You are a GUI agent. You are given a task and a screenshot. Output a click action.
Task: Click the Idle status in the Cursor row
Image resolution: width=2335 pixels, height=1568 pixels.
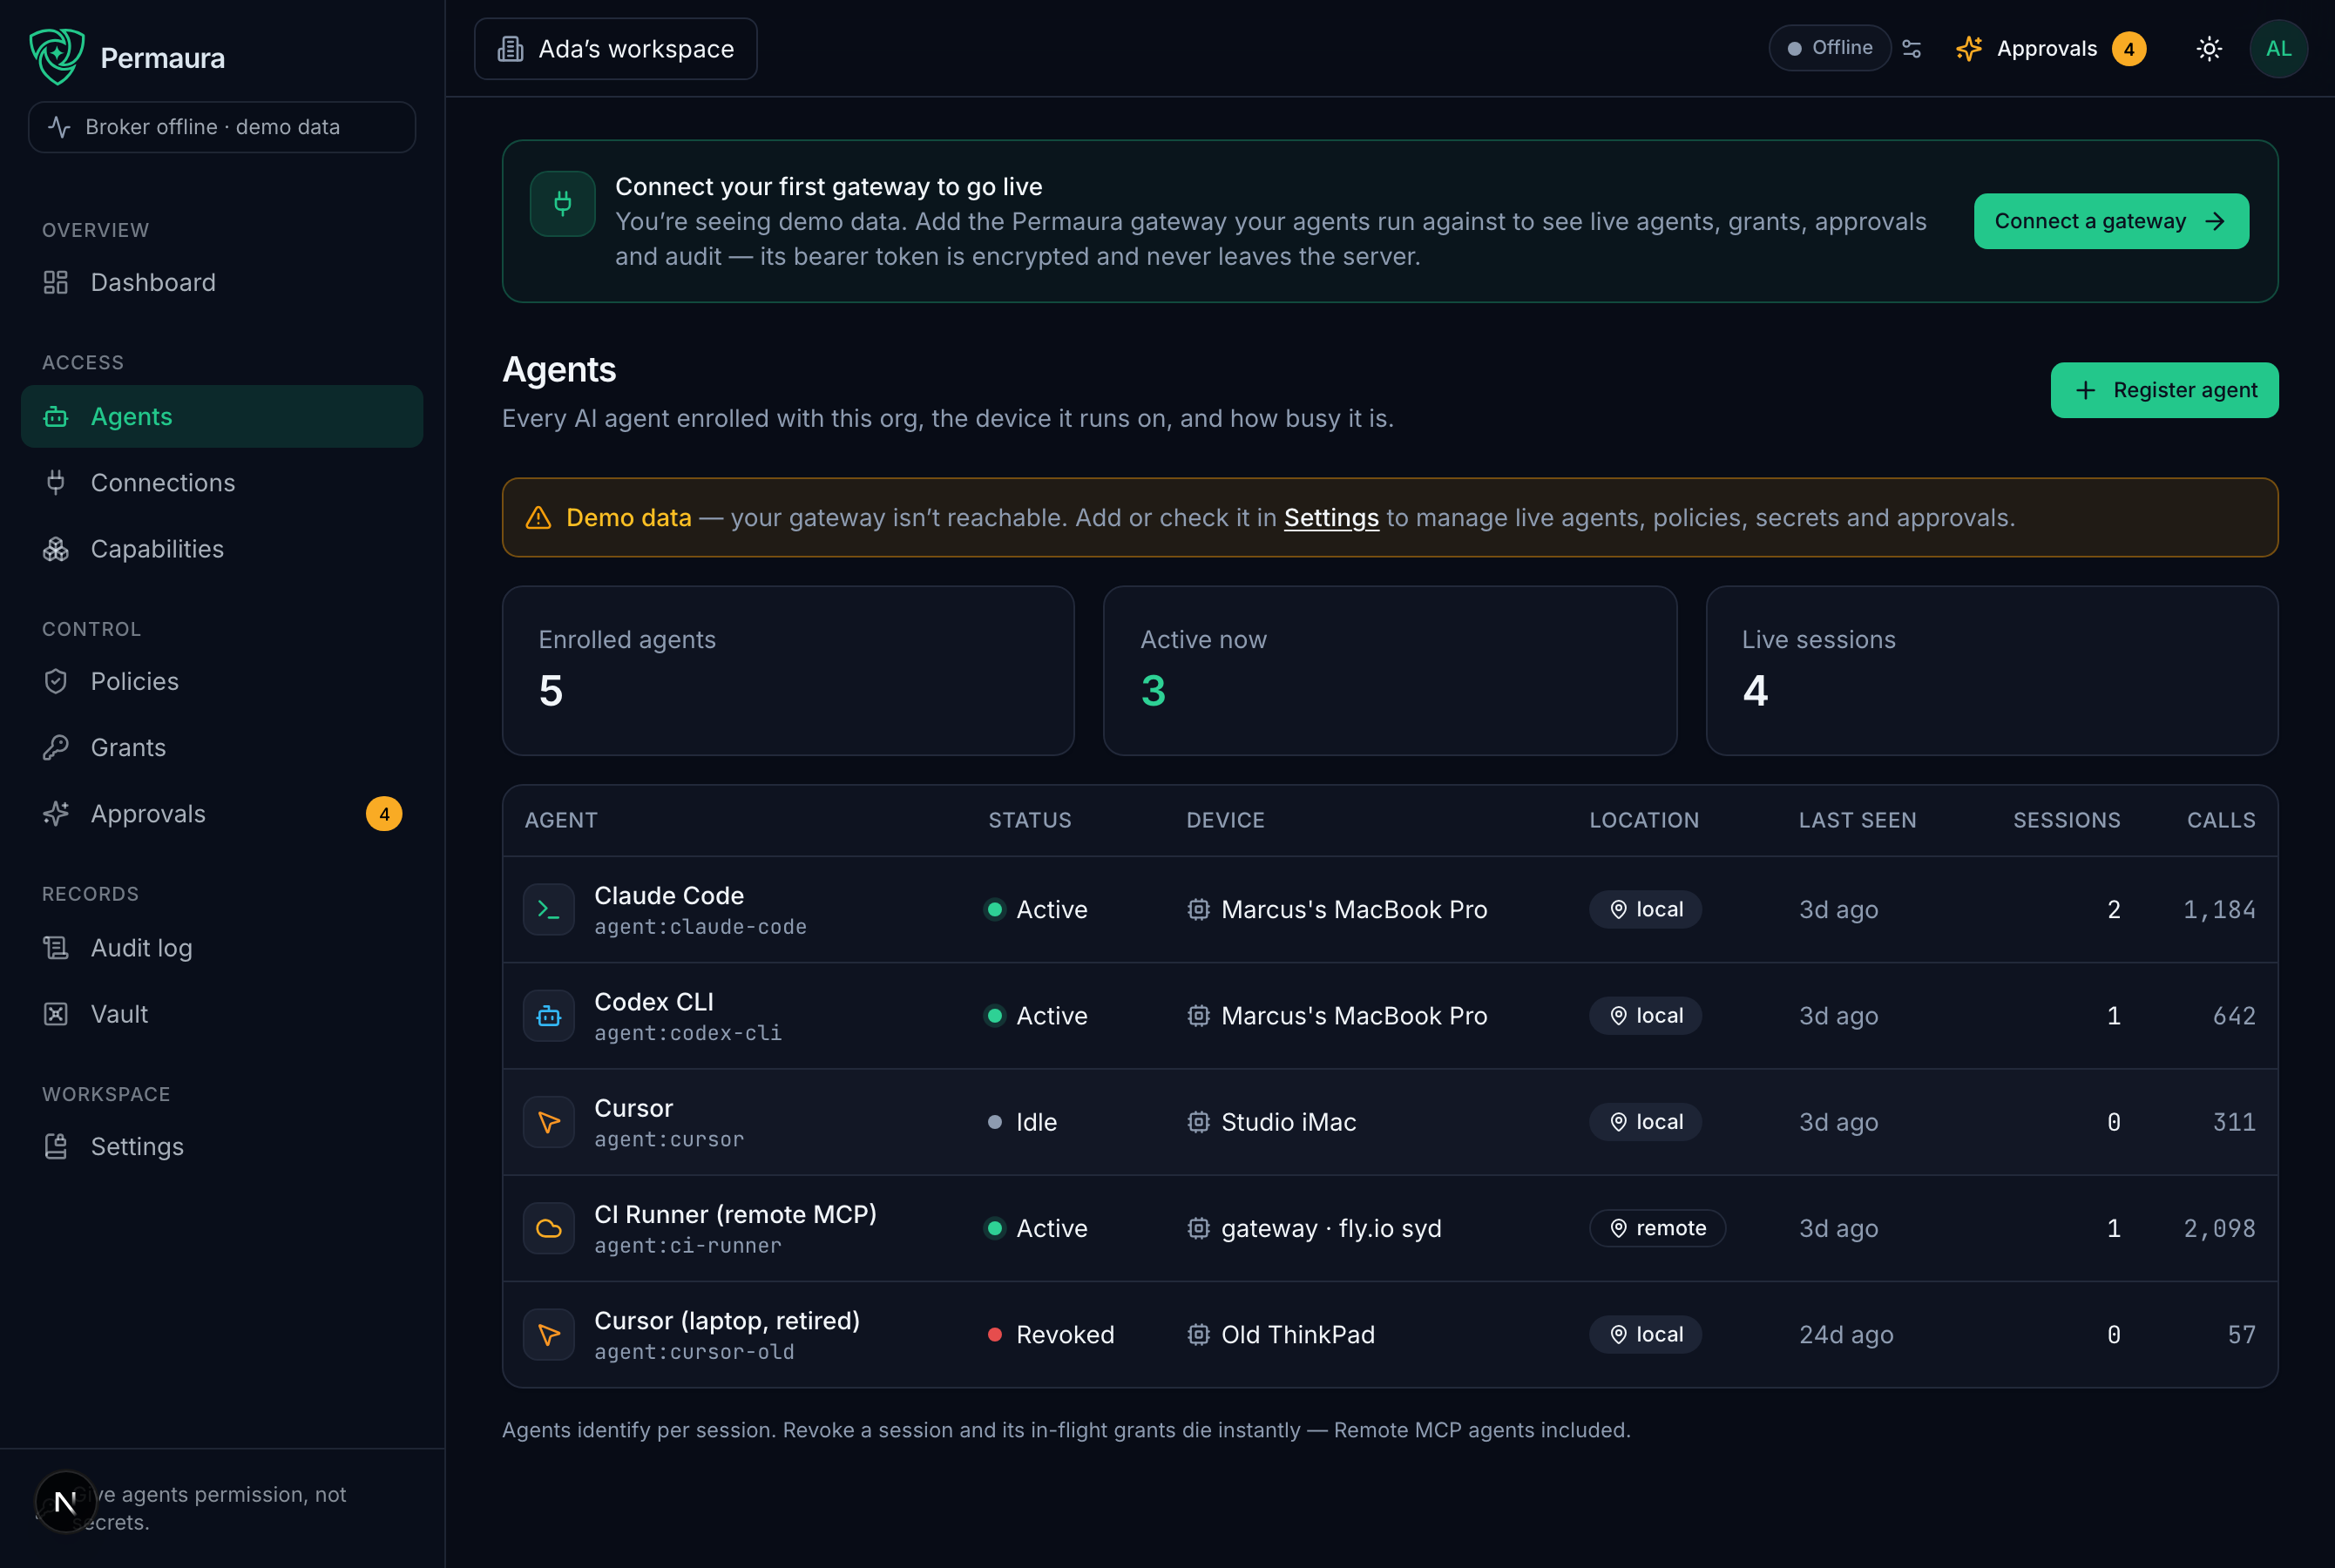point(1022,1123)
